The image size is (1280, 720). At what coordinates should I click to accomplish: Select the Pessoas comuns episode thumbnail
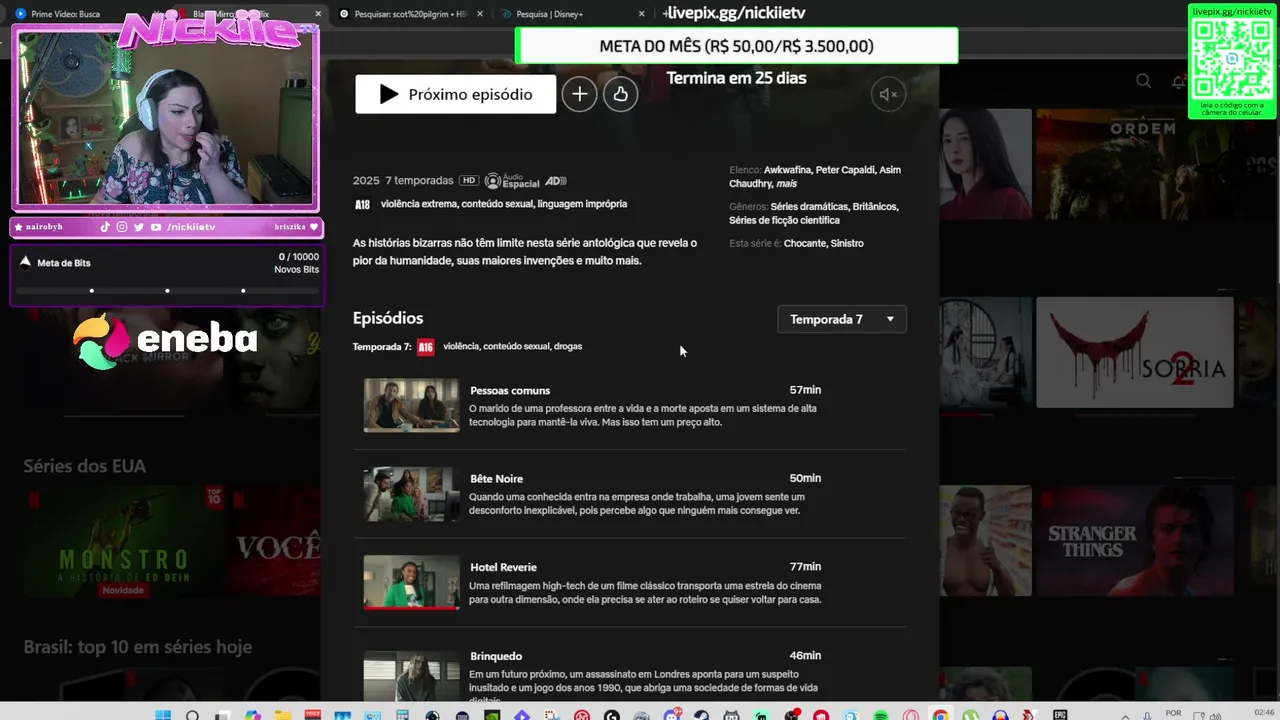tap(411, 405)
